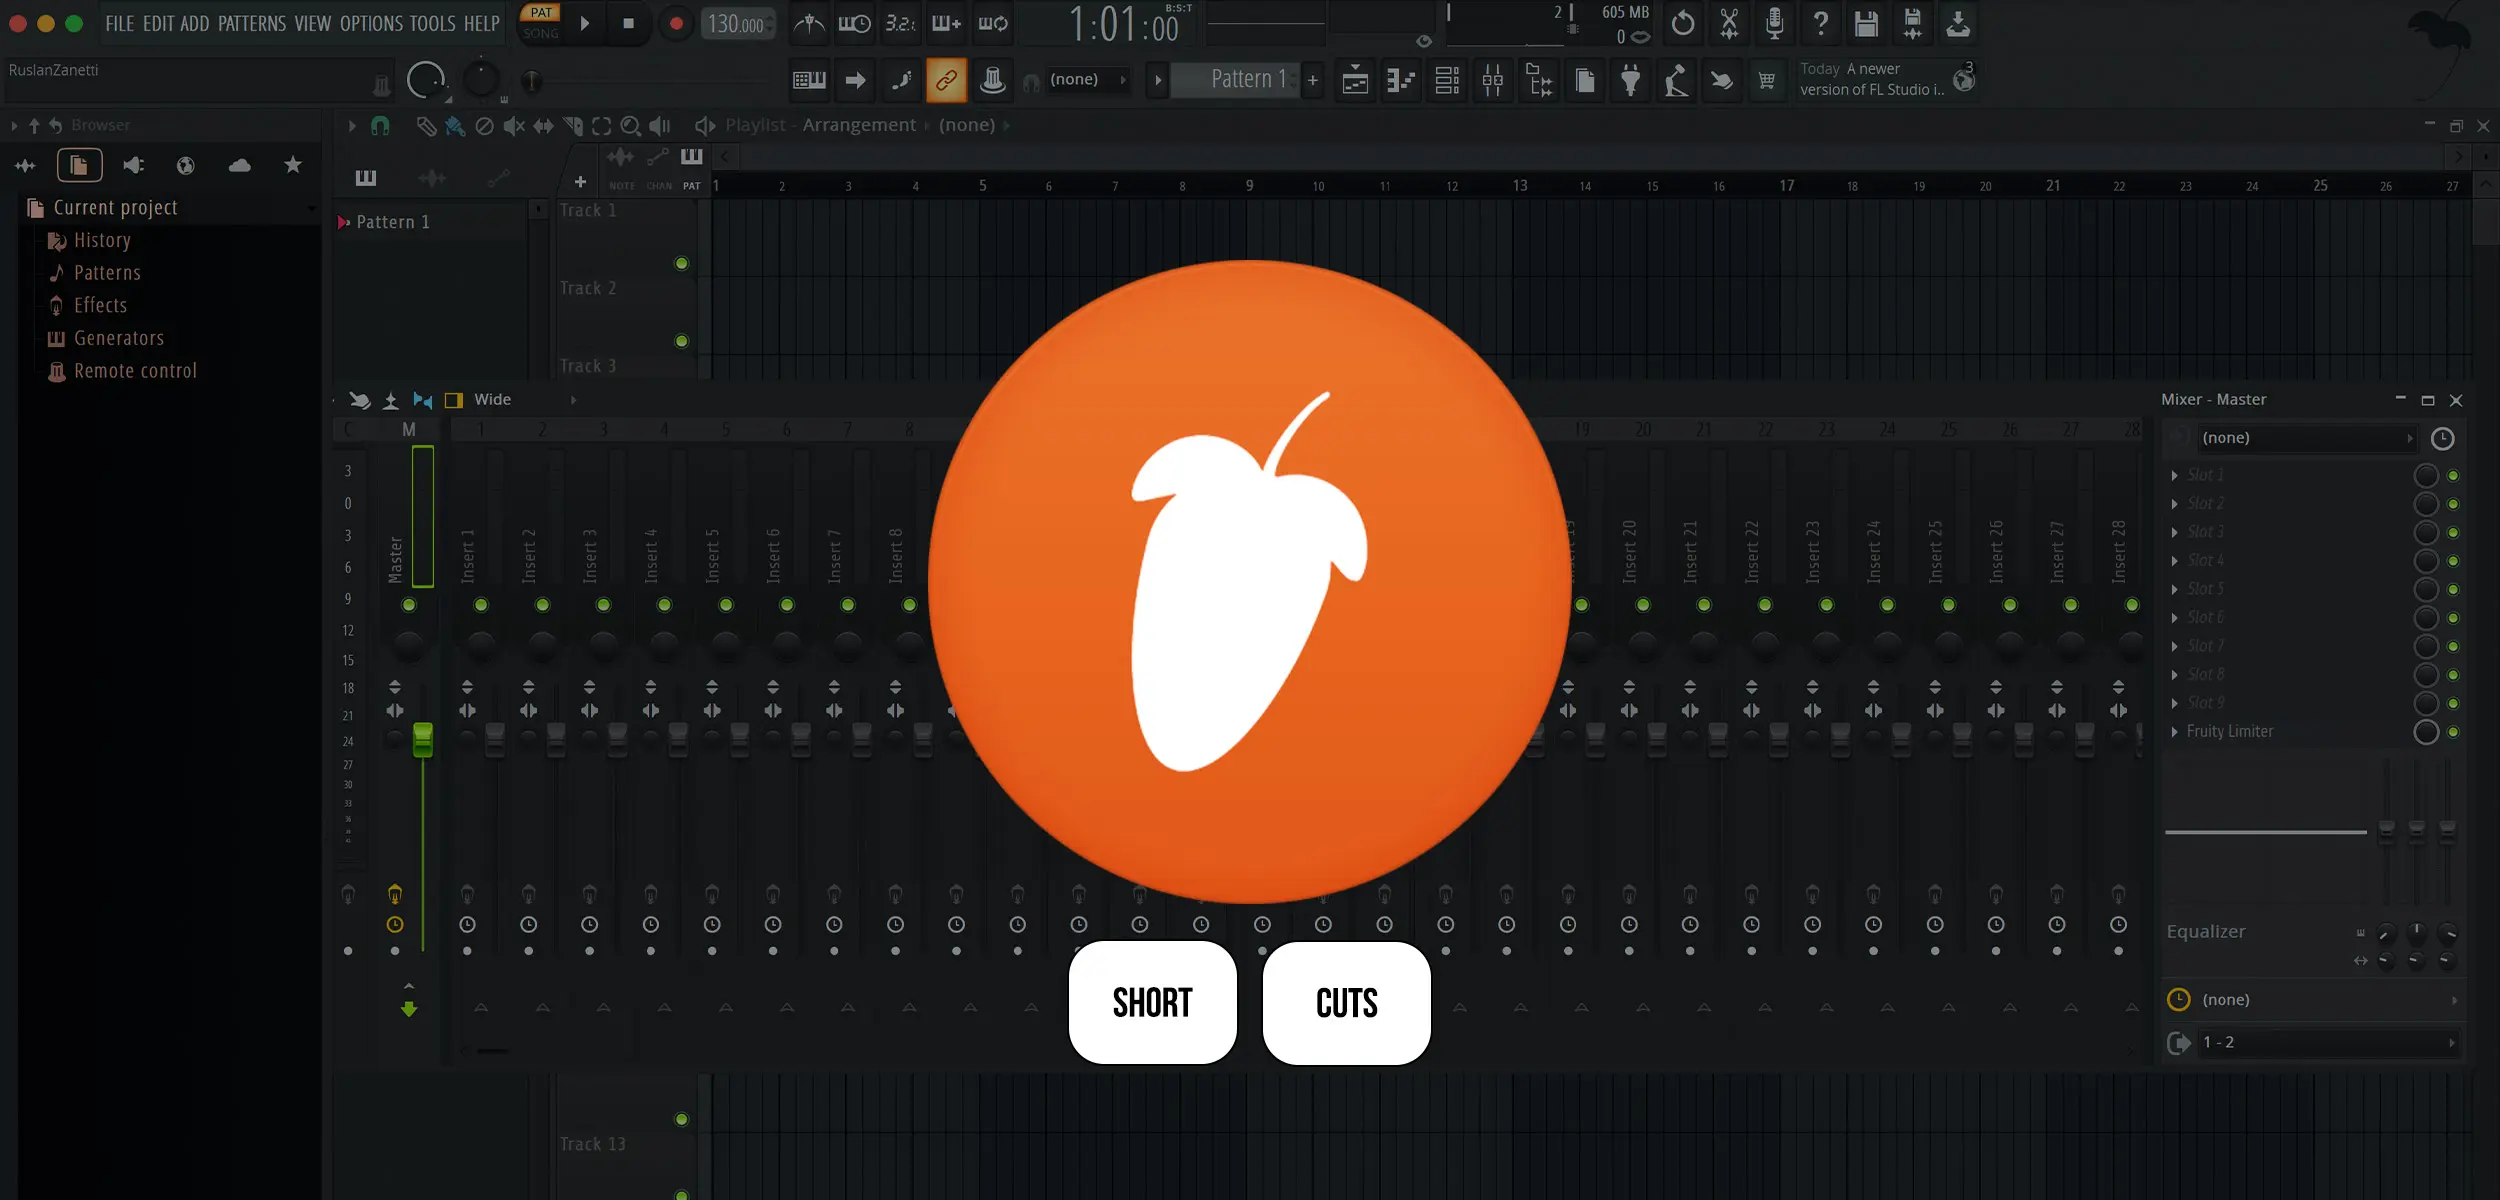Toggle Slot 1 enable LED in mixer
This screenshot has height=1200, width=2500.
click(2453, 476)
